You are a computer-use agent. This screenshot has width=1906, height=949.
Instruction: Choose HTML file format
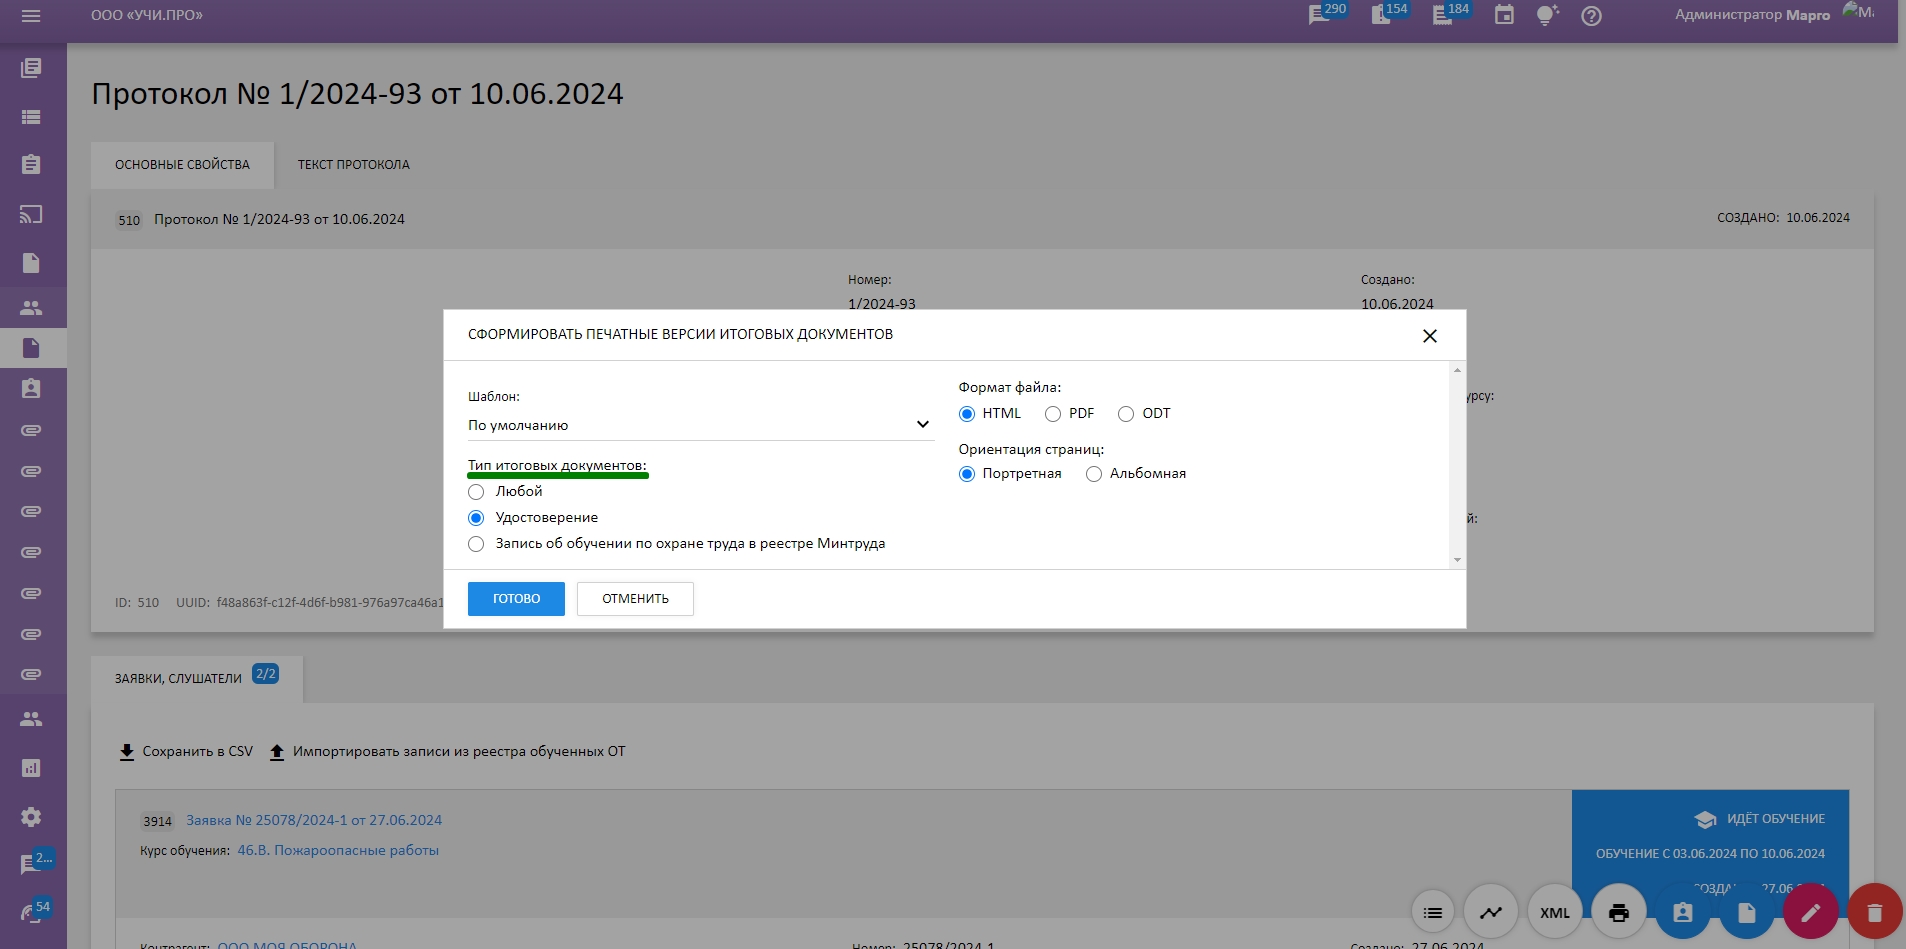tap(967, 414)
